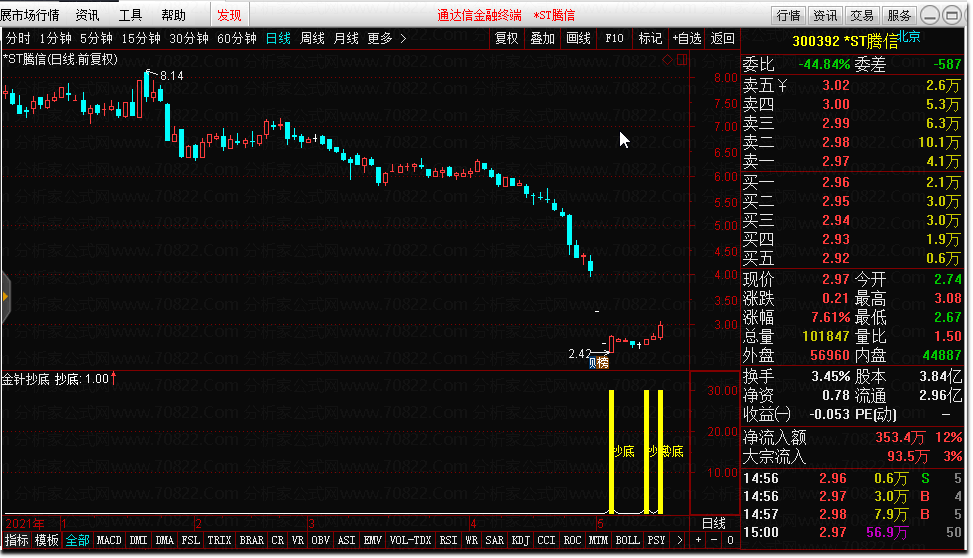
Task: Click the 2021年 label on the time axis
Action: (x=25, y=523)
